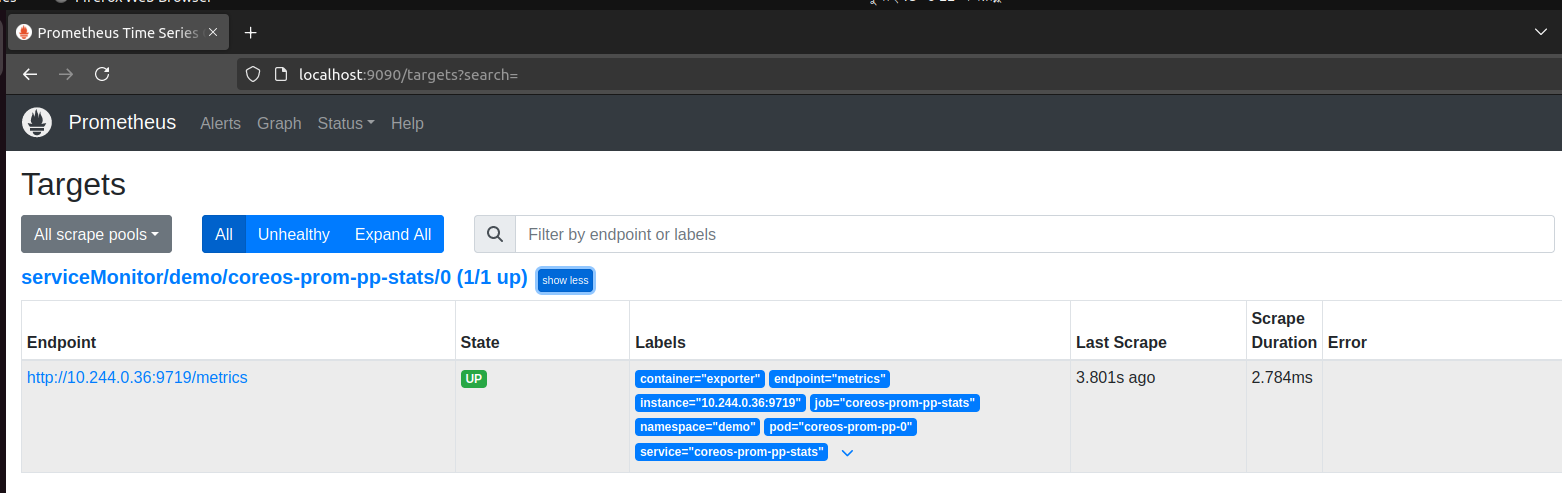Click the Filter by endpoint or labels field
This screenshot has width=1562, height=493.
pos(1034,234)
